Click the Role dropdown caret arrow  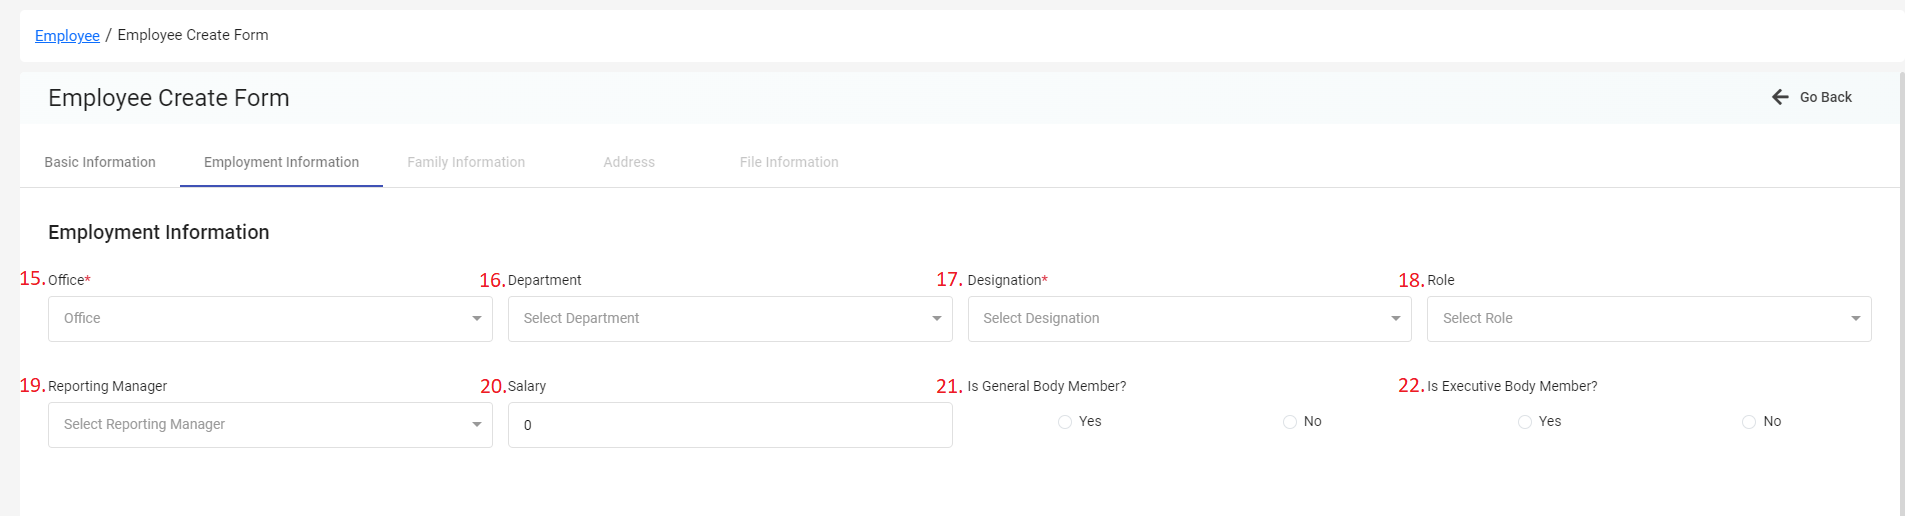(x=1856, y=319)
